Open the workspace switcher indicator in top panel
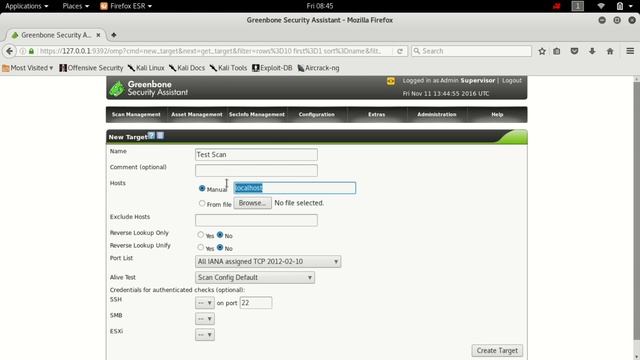Image resolution: width=640 pixels, height=360 pixels. tap(578, 6)
